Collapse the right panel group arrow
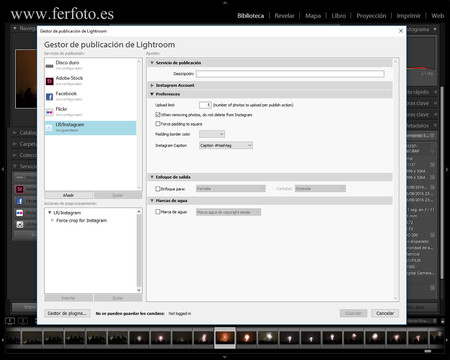 447,169
